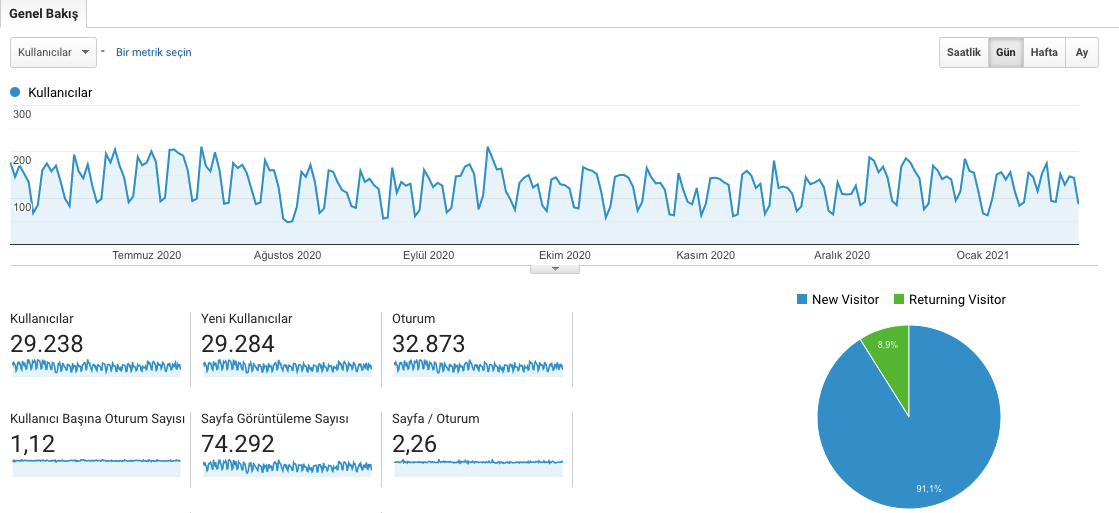Click the Aralık 2020 axis label
The image size is (1119, 513).
[x=842, y=255]
